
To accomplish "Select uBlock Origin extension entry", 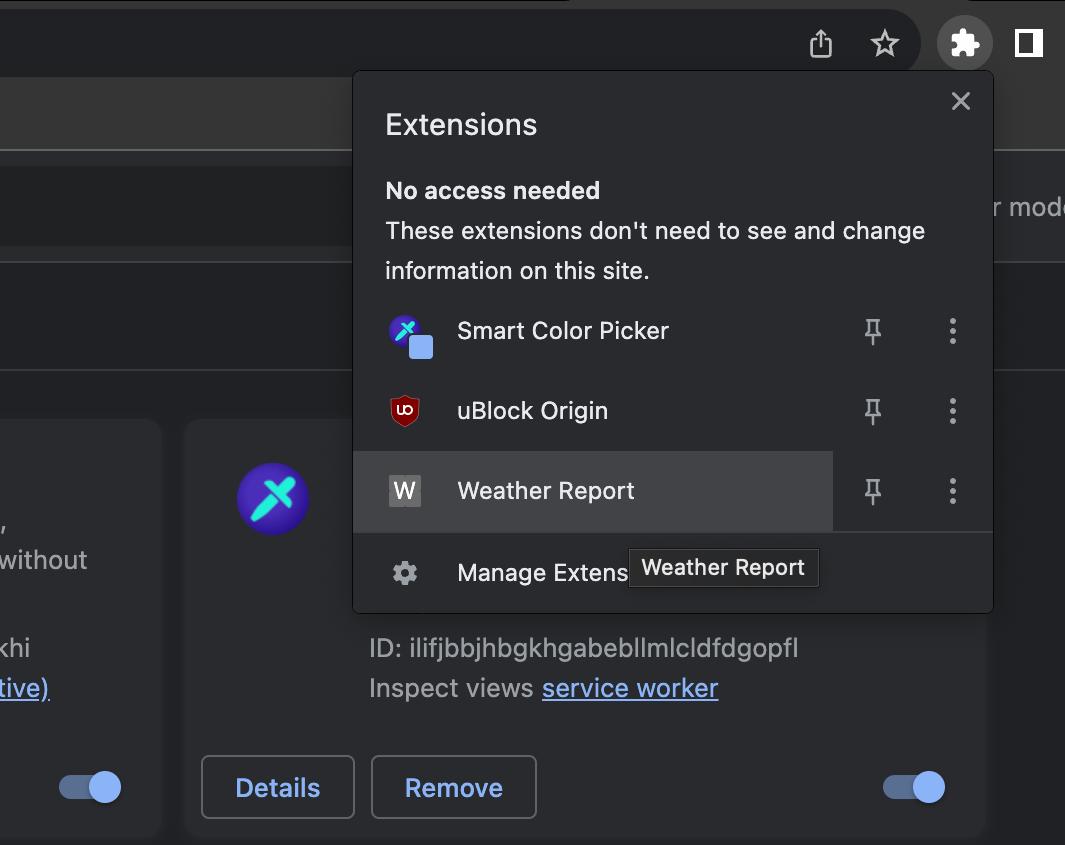I will [x=593, y=411].
